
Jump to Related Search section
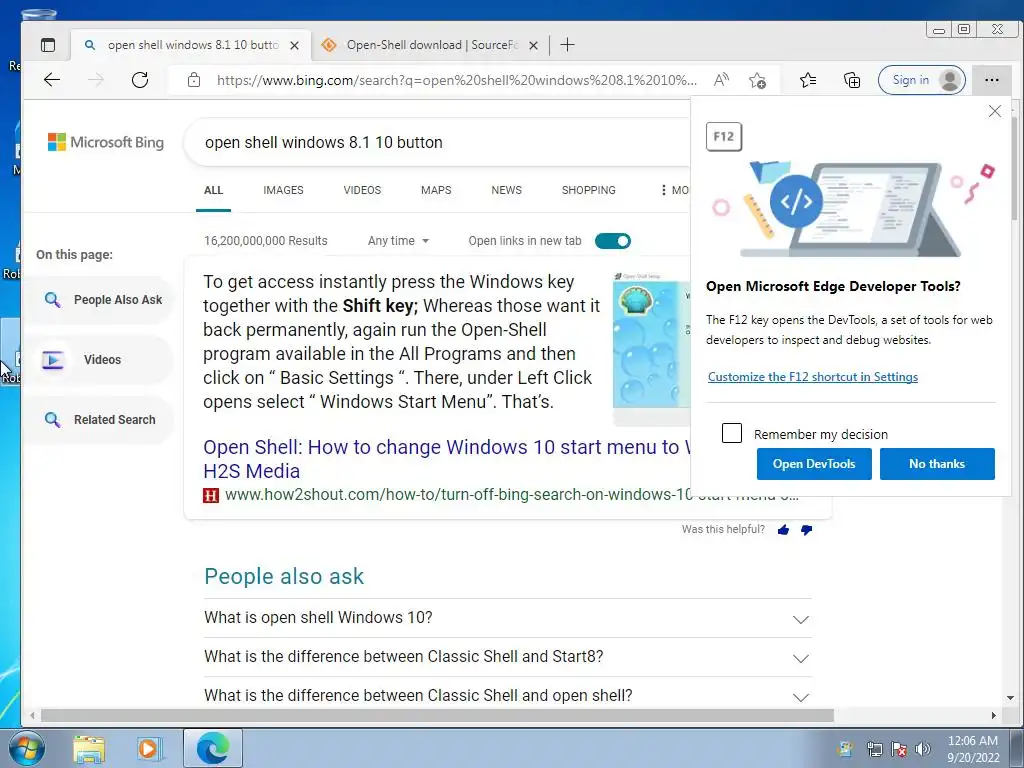pos(99,420)
